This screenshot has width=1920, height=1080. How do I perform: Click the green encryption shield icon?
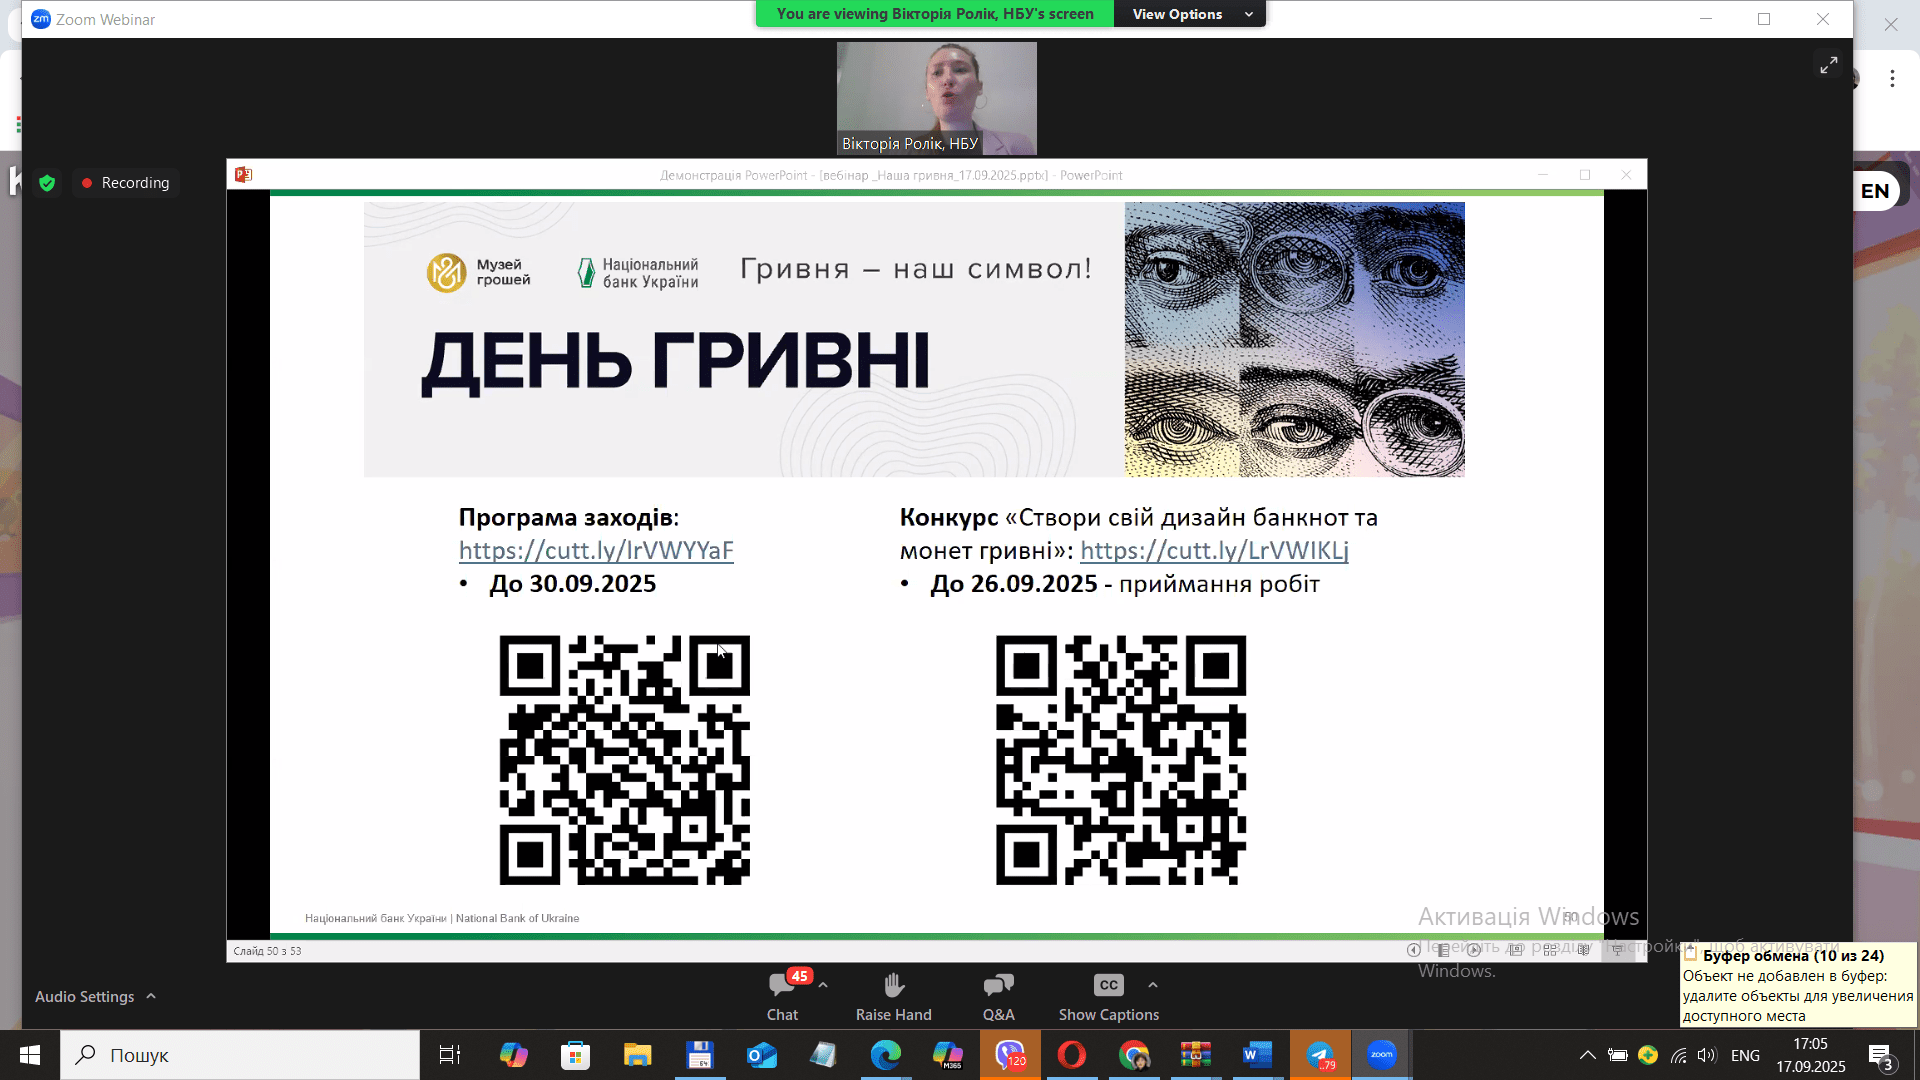coord(47,183)
